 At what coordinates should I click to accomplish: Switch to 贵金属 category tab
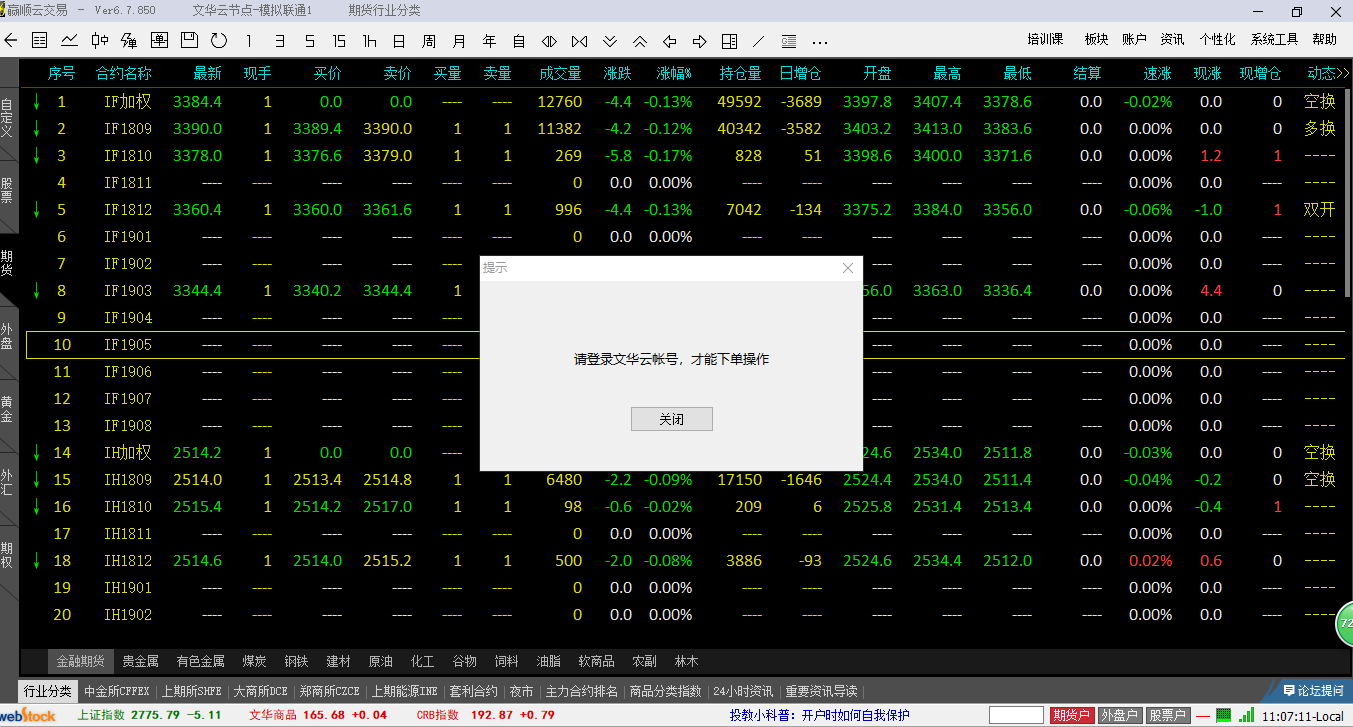(140, 661)
